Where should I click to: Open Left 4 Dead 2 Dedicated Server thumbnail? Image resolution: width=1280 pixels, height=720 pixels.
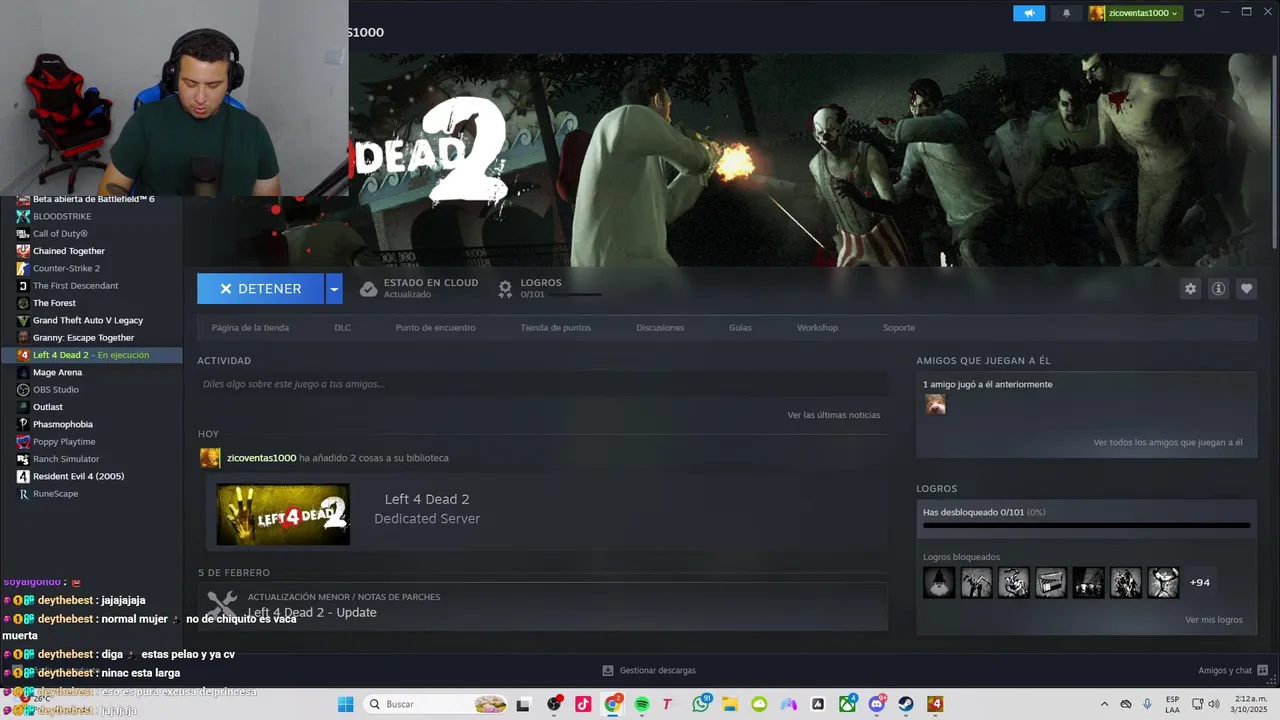coord(283,514)
